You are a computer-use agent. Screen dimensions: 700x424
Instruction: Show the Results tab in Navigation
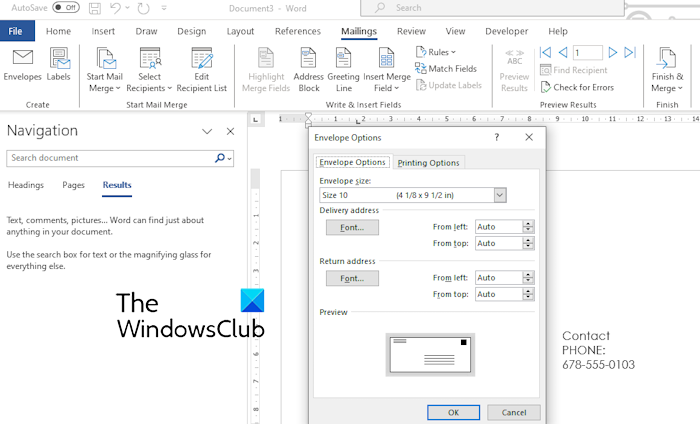(x=117, y=185)
